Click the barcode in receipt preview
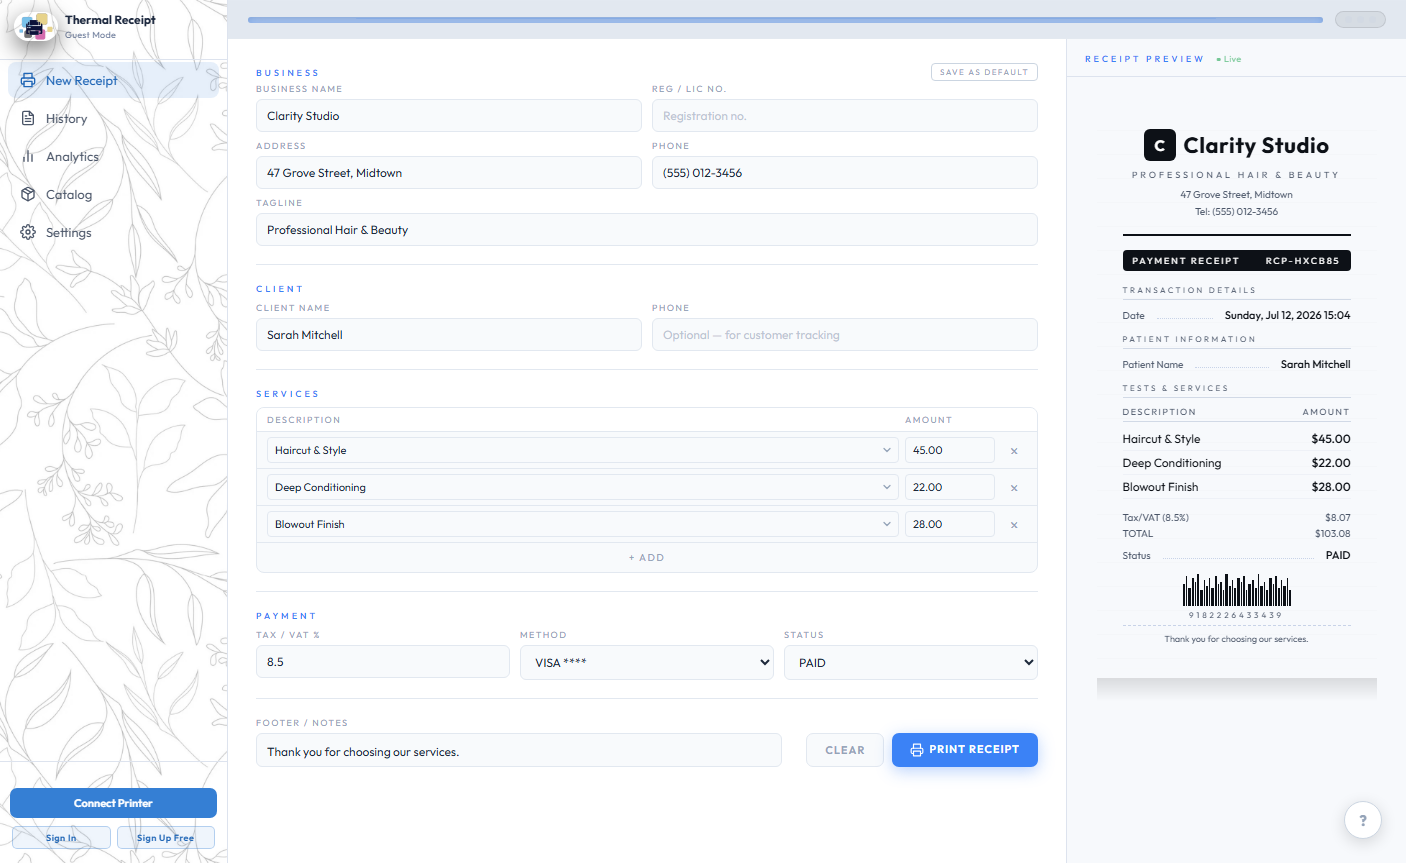Viewport: 1406px width, 863px height. (x=1236, y=591)
